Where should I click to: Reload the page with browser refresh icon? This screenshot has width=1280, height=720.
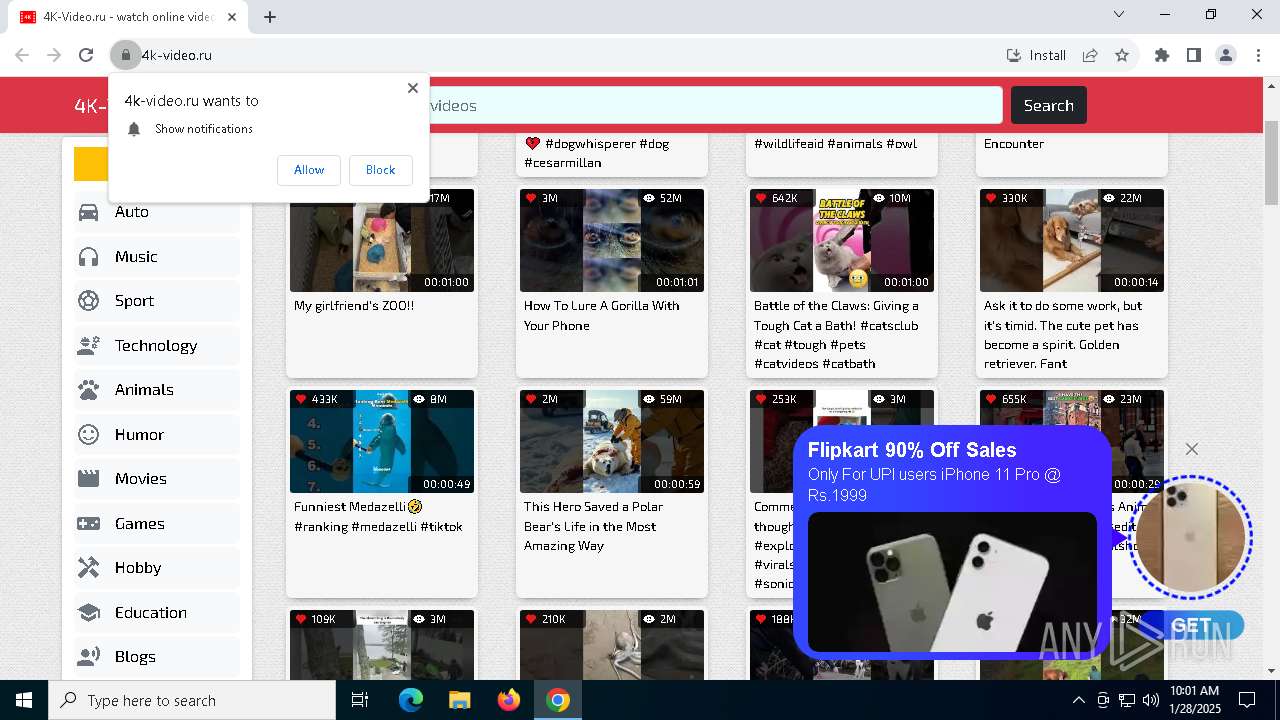tap(86, 55)
